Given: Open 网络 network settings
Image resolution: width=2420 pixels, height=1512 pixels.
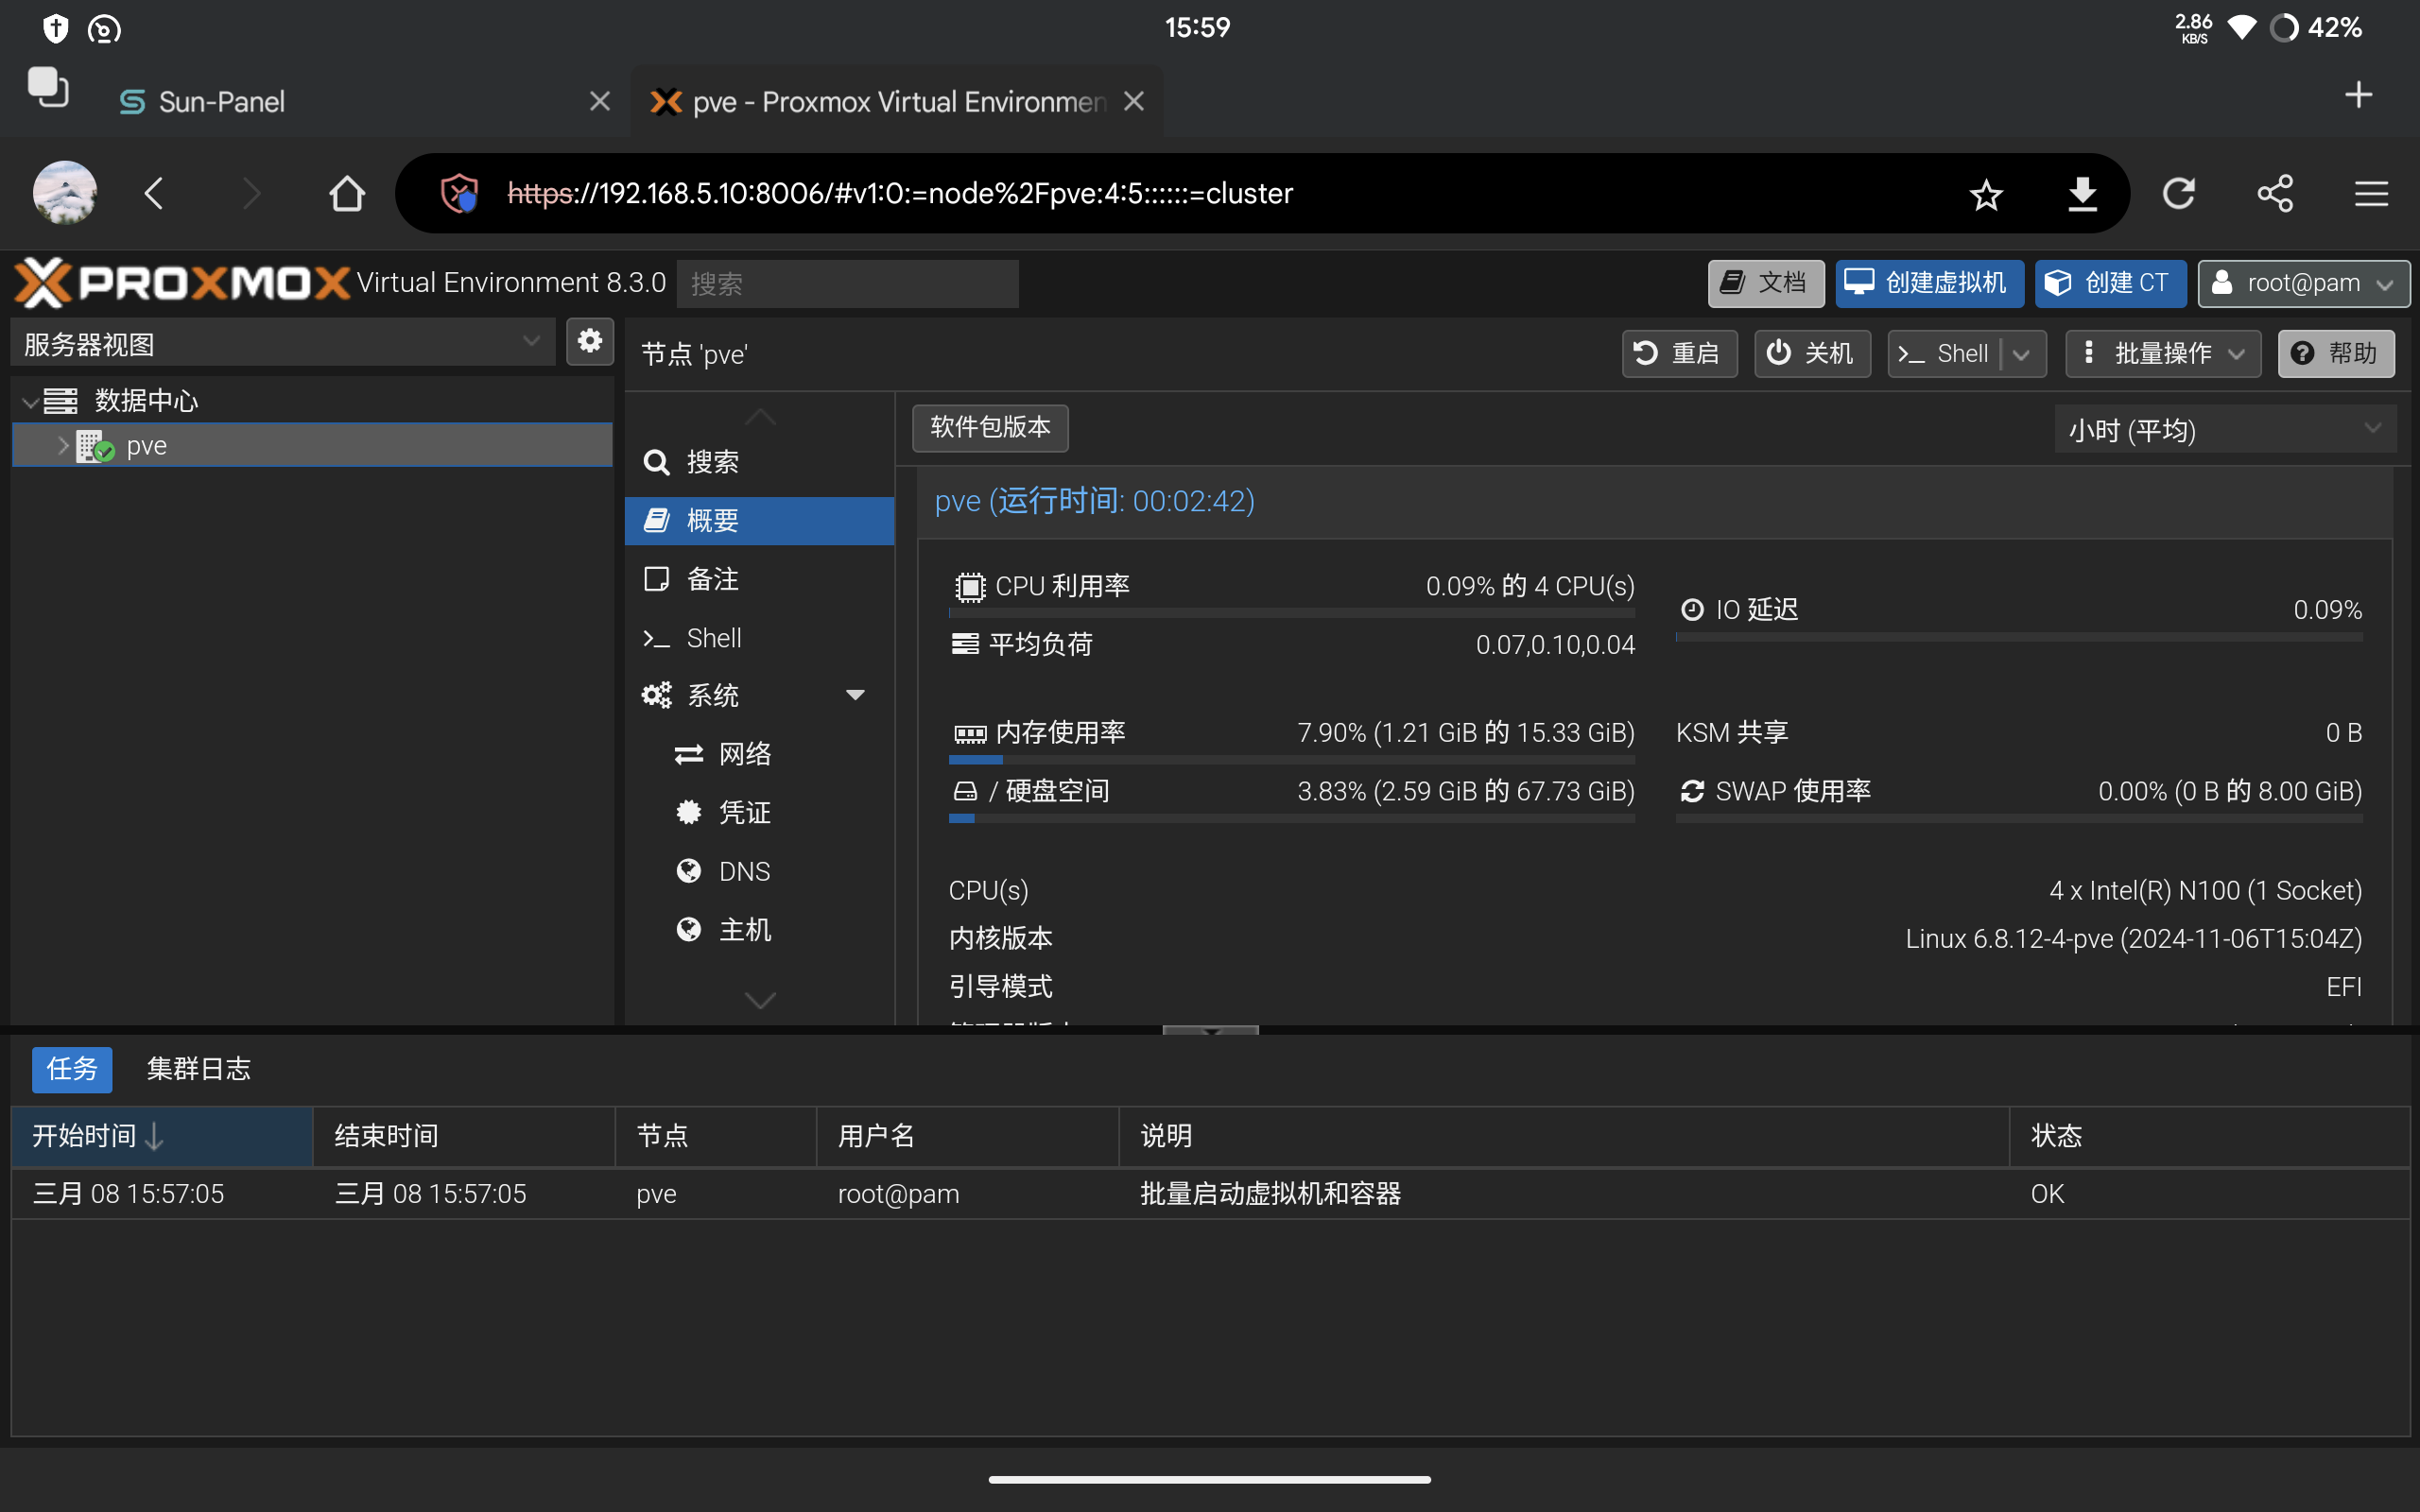Looking at the screenshot, I should [759, 754].
